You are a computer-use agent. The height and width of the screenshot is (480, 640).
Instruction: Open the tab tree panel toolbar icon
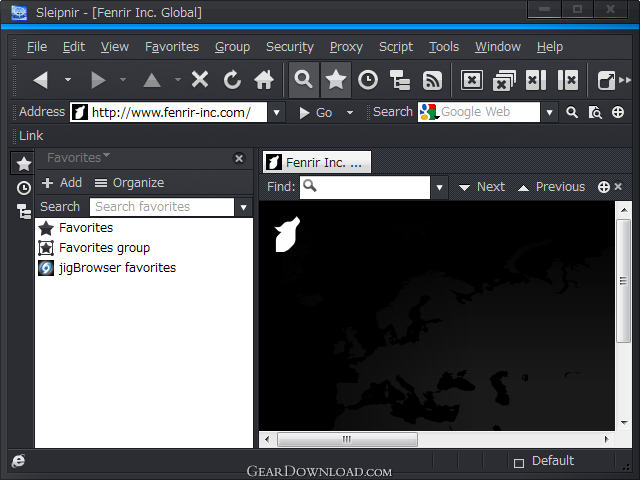400,80
